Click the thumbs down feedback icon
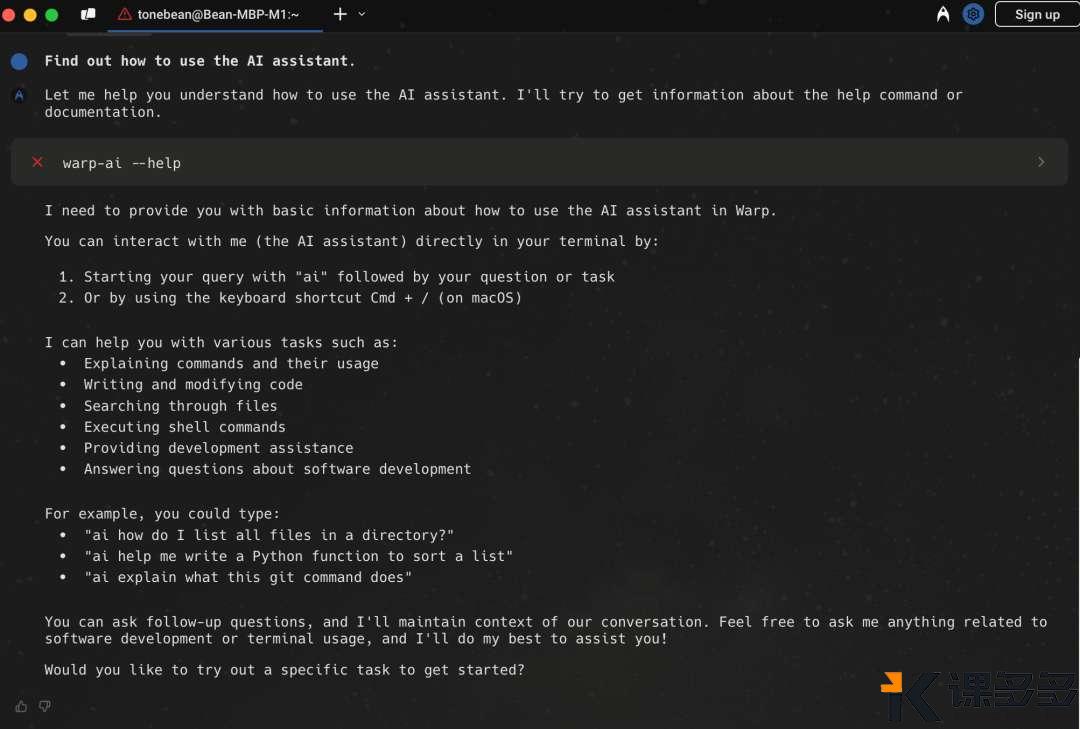This screenshot has height=729, width=1080. coord(45,706)
